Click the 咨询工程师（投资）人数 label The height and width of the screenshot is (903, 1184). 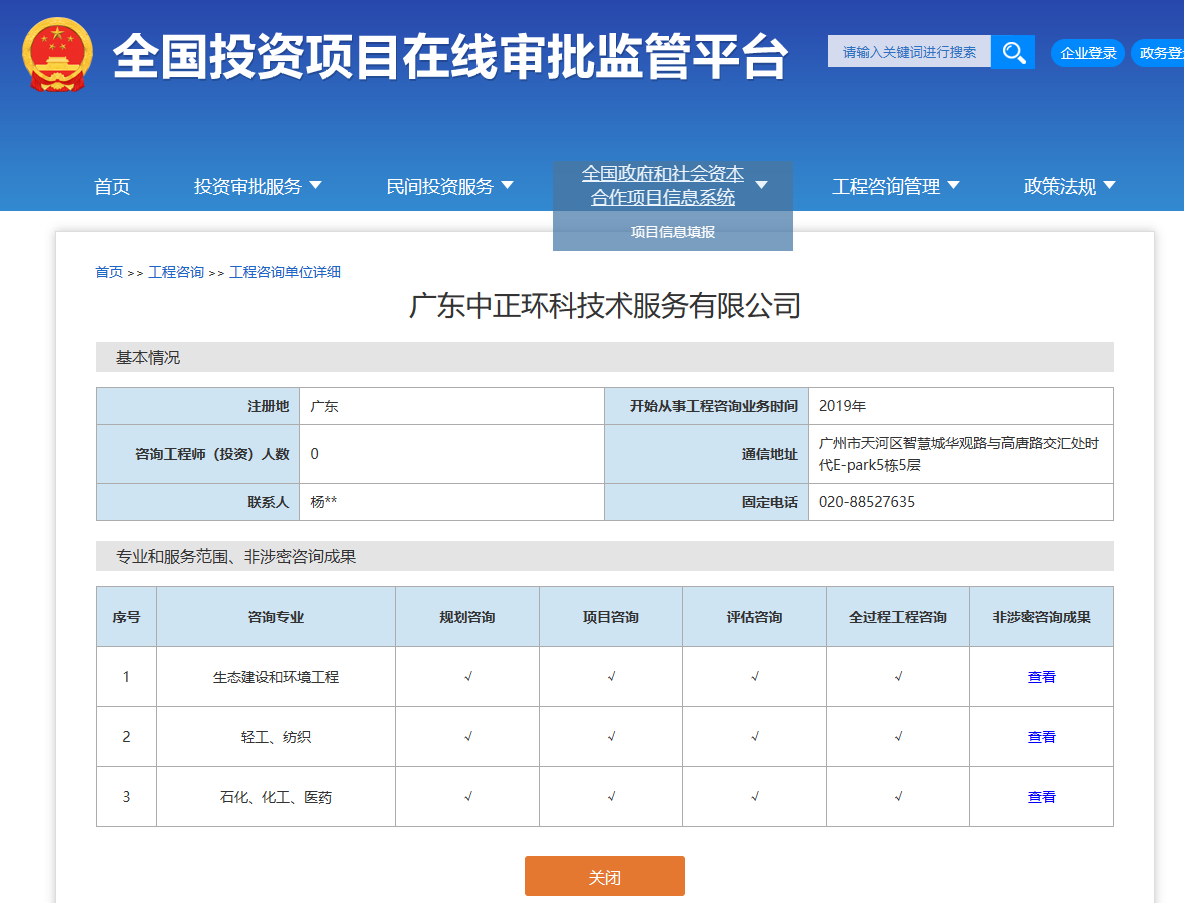click(x=212, y=454)
